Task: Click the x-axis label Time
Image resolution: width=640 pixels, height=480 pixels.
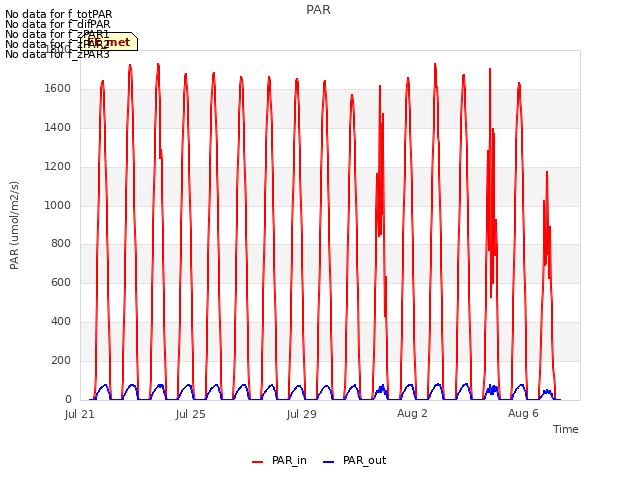Action: (565, 429)
